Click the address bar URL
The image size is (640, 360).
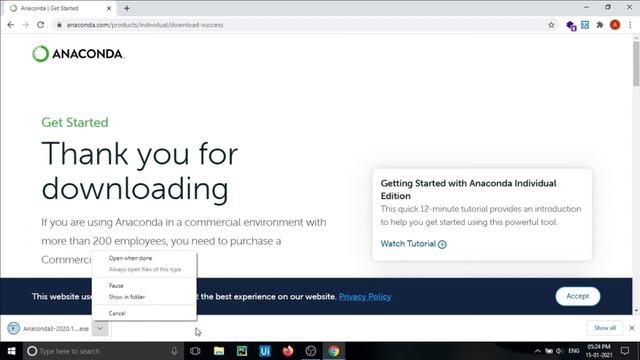[145, 25]
